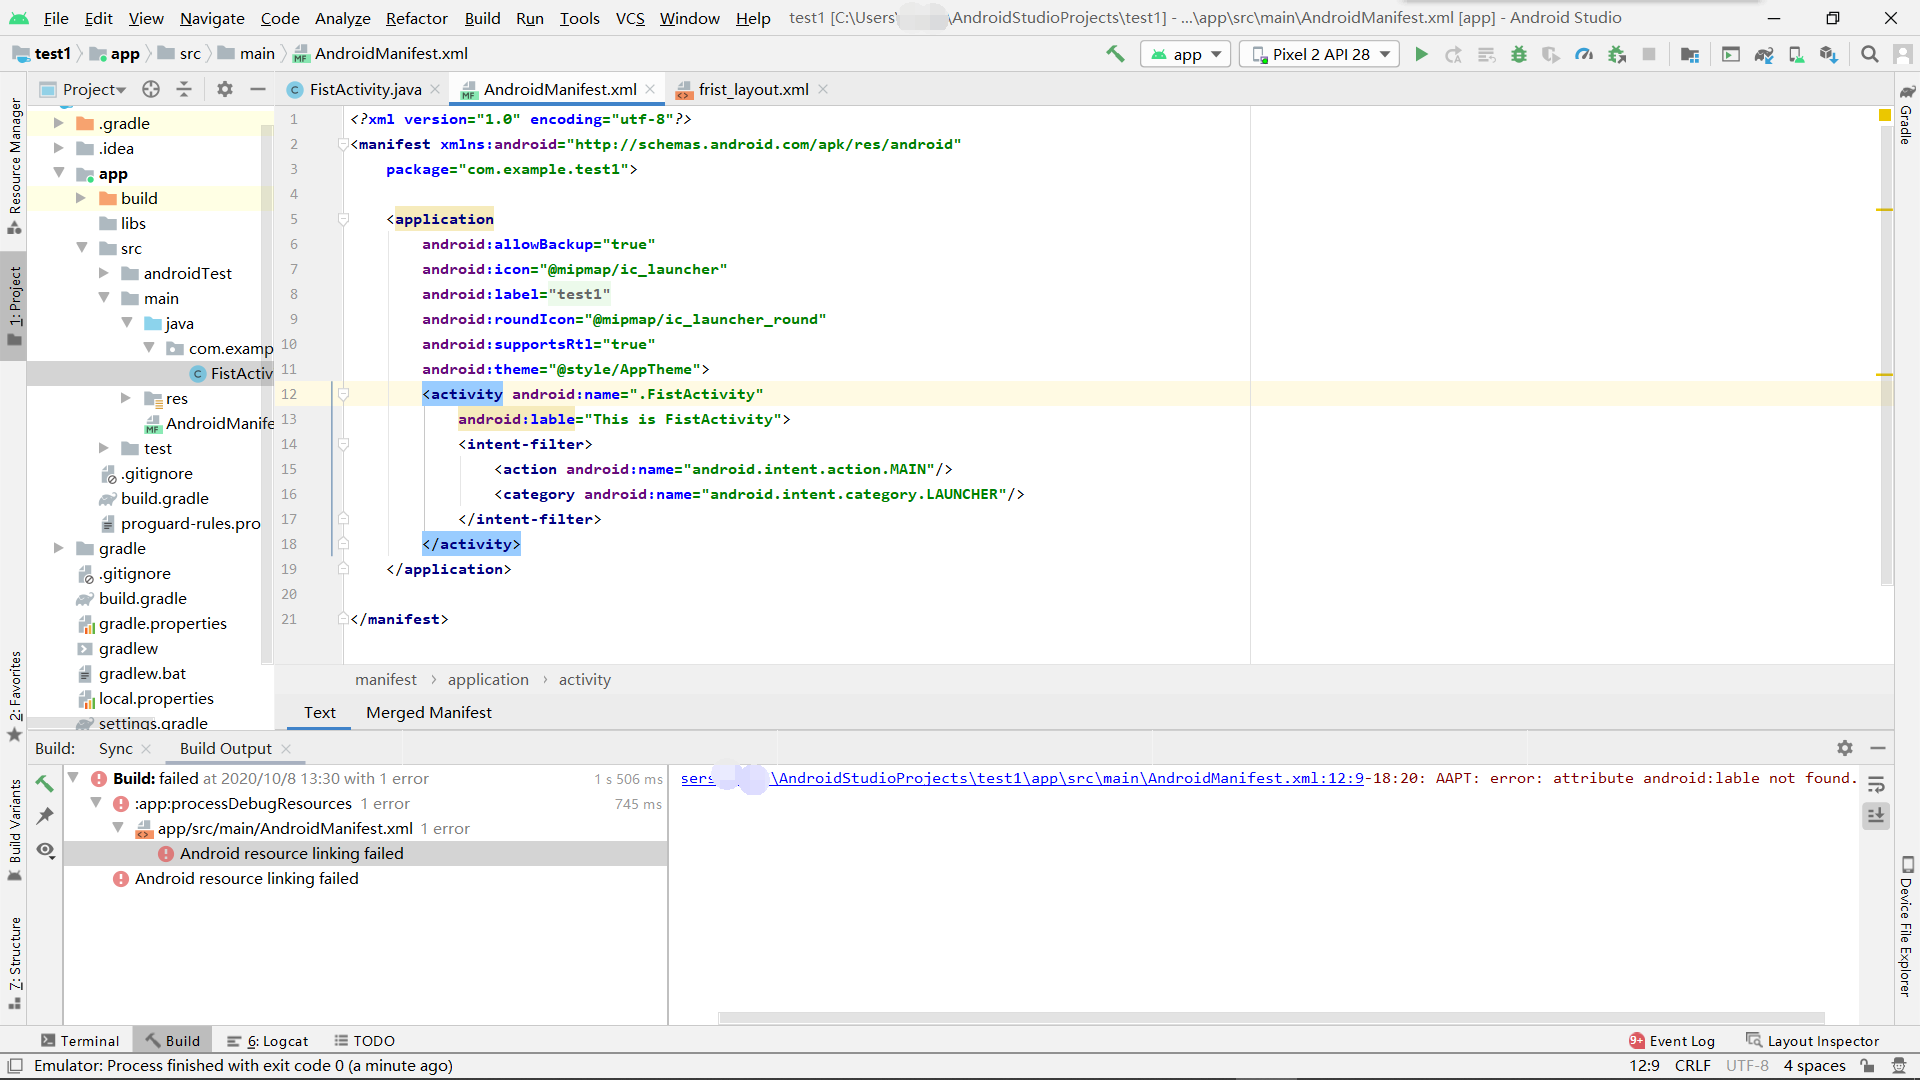This screenshot has height=1080, width=1920.
Task: Open AVD Manager phone icon
Action: tap(1797, 54)
